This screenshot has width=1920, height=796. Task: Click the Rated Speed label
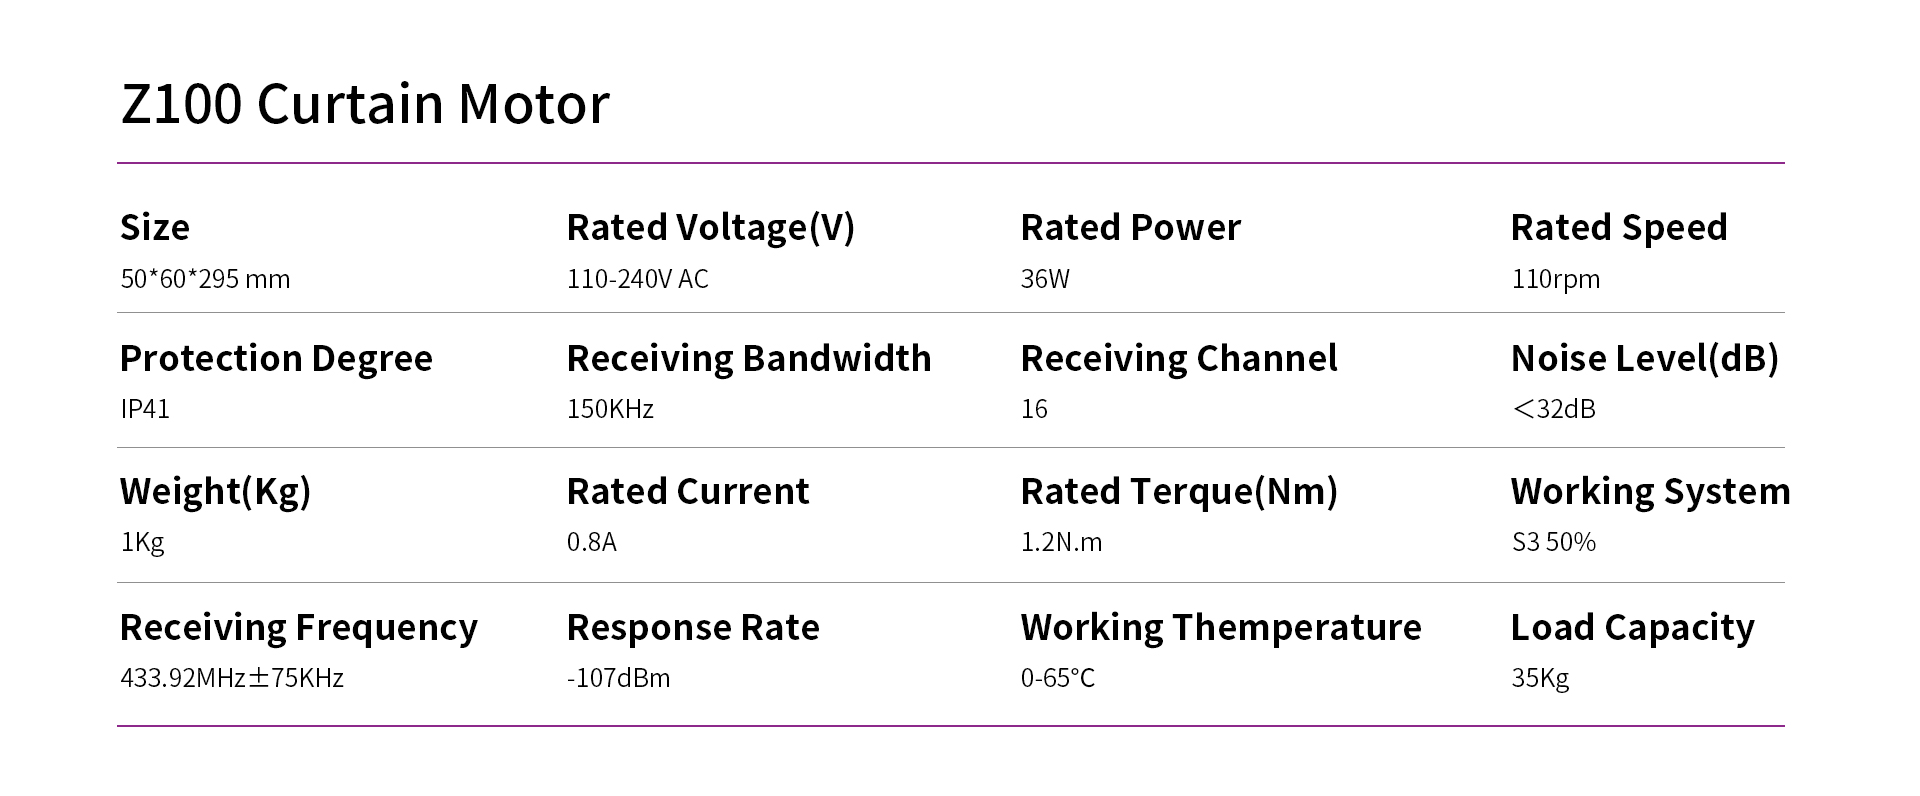(x=1618, y=228)
